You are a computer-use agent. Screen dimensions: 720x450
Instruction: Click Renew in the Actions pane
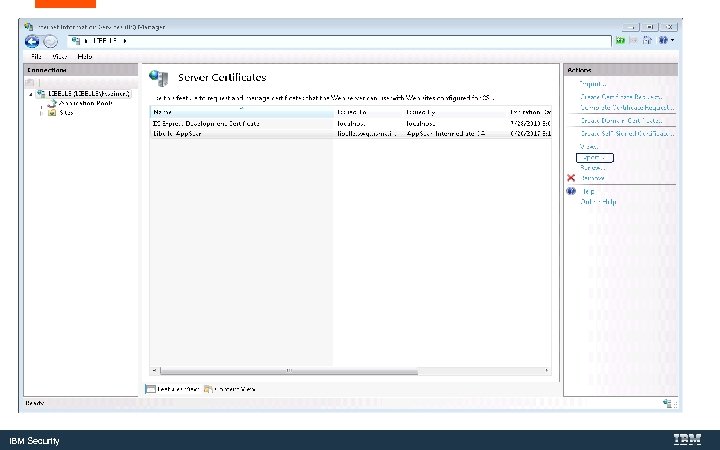click(x=592, y=168)
